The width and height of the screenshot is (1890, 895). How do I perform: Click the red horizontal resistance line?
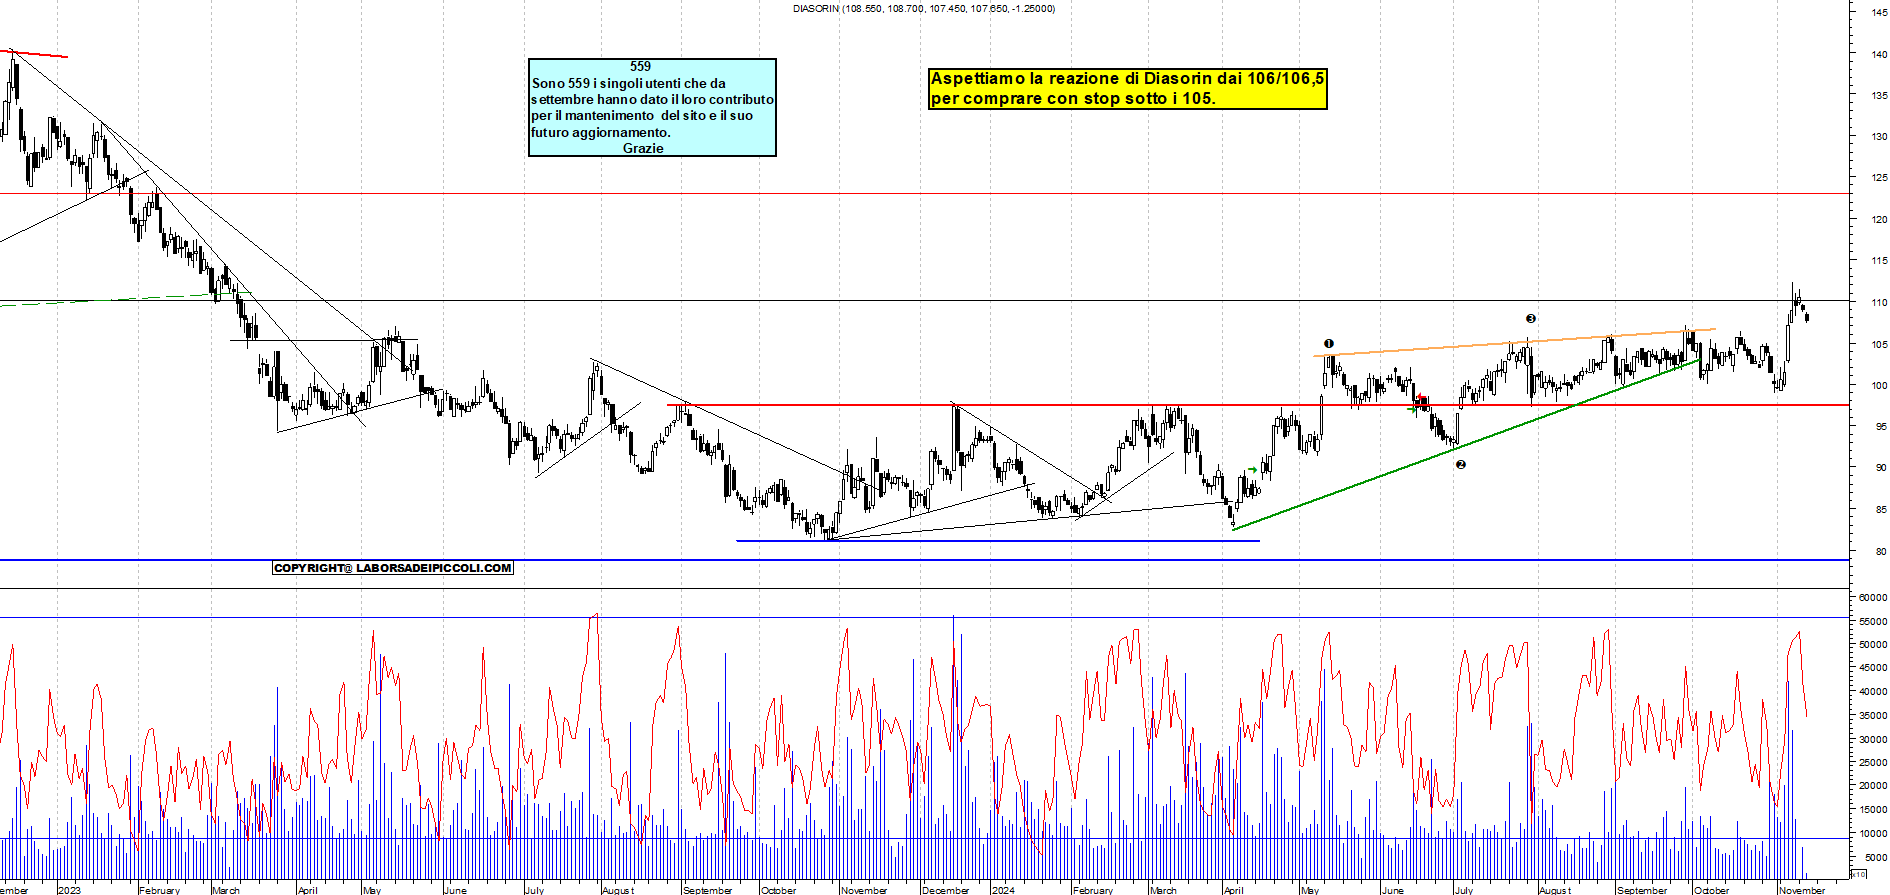tap(1258, 405)
